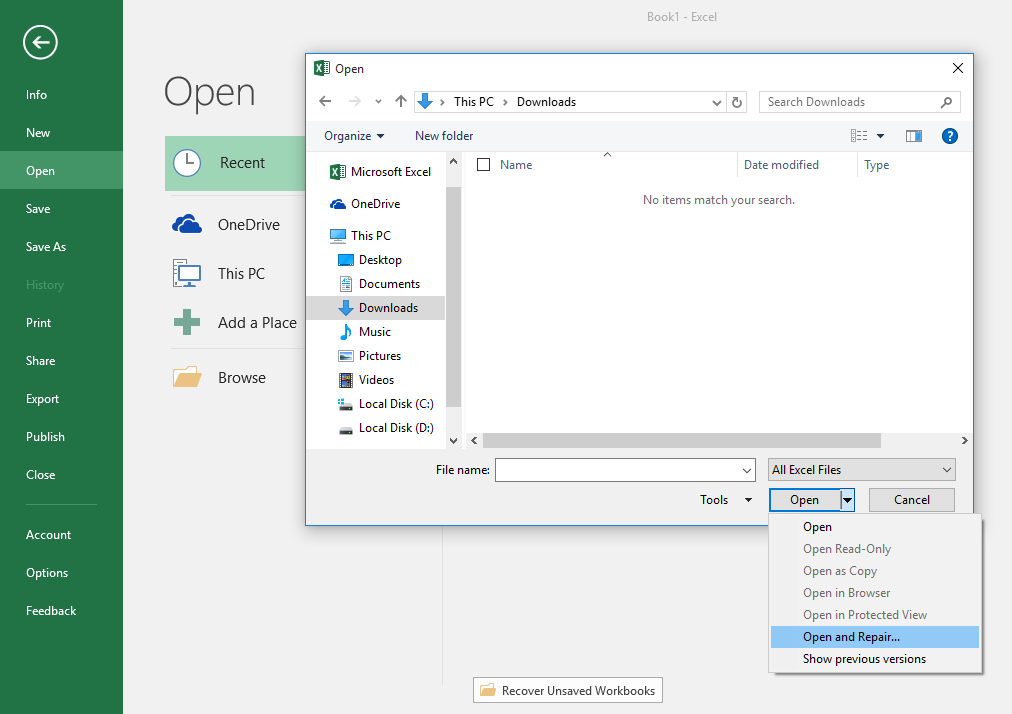The height and width of the screenshot is (714, 1012).
Task: Sort by the Date modified column
Action: [781, 165]
